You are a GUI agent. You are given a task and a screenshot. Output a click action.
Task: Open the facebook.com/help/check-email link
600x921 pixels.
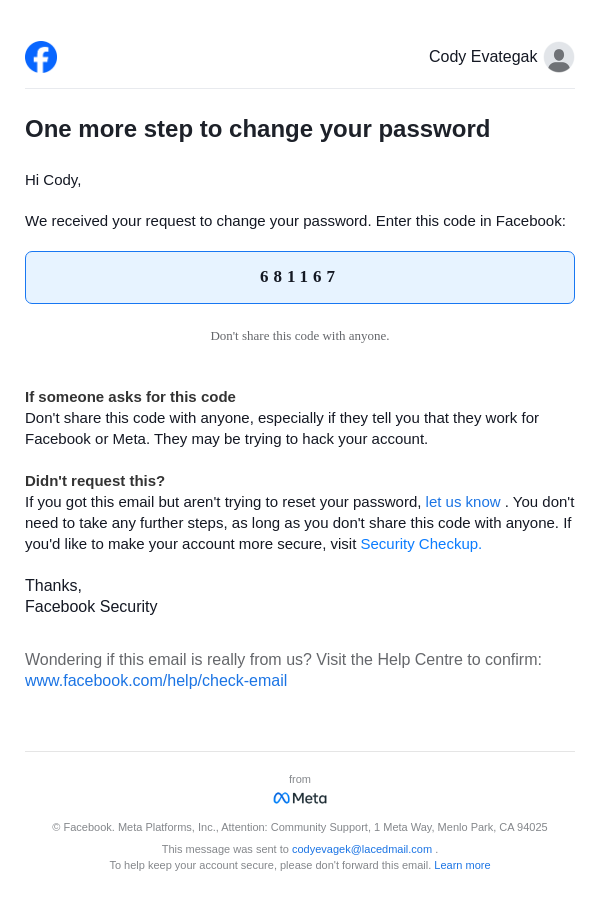pos(156,681)
